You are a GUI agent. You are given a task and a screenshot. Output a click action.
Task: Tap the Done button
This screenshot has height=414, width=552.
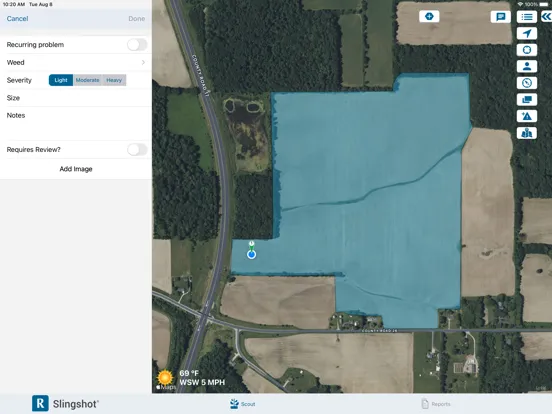tap(137, 19)
